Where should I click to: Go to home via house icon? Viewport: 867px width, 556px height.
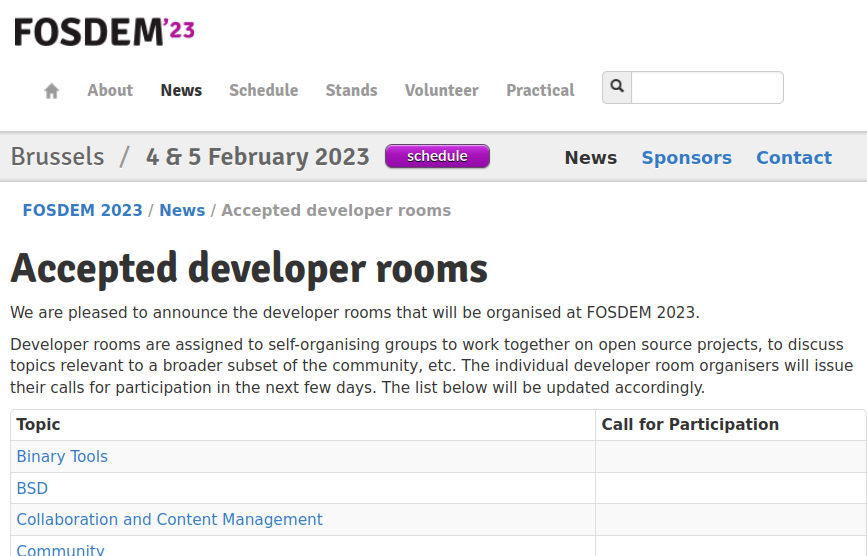(x=51, y=91)
